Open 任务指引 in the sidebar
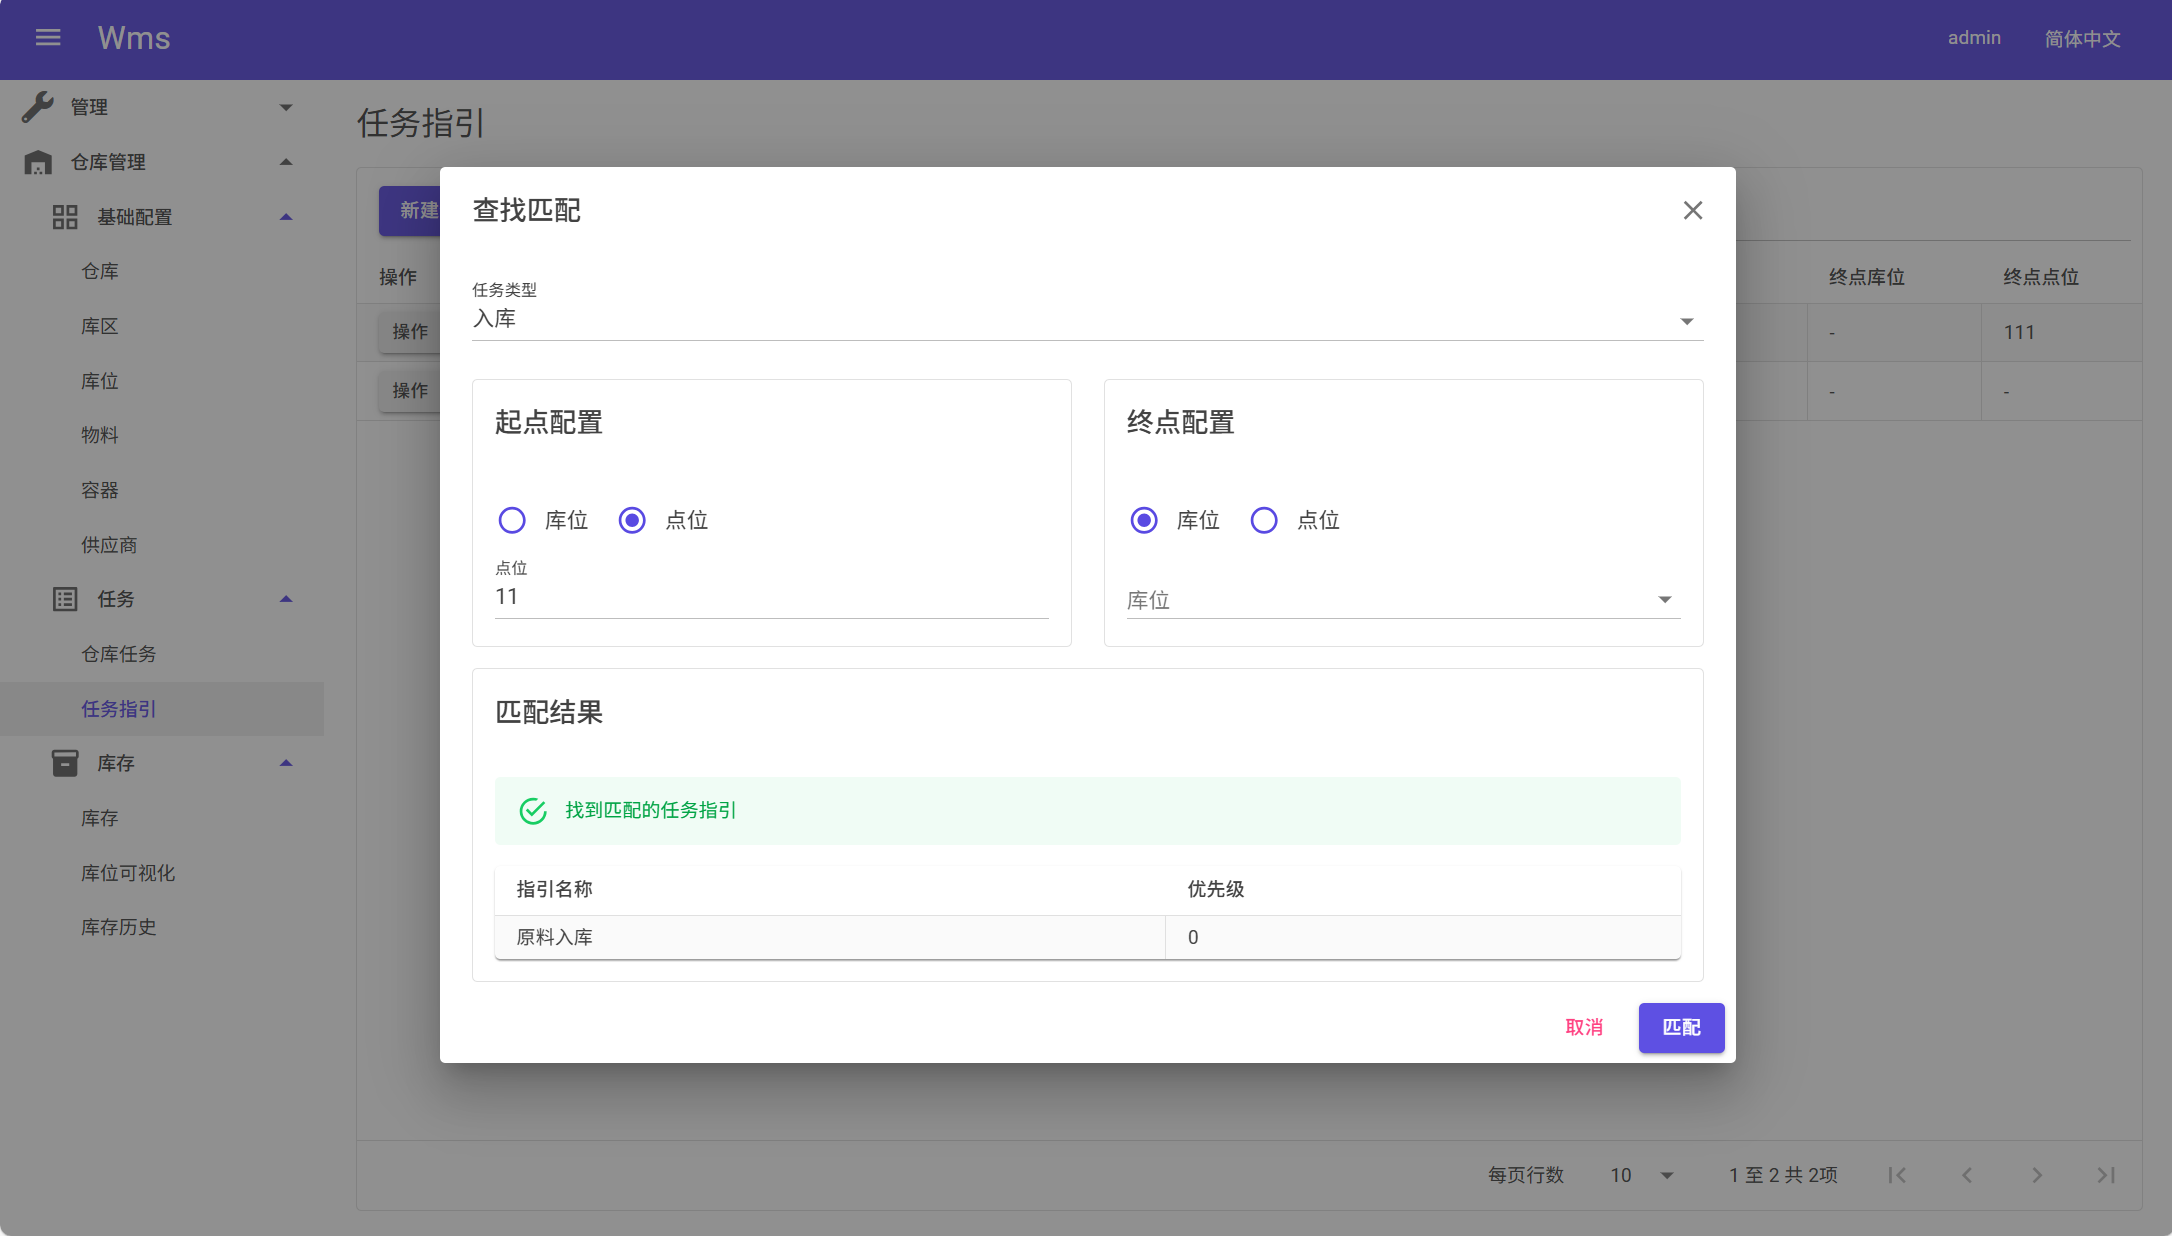The image size is (2172, 1236). pyautogui.click(x=162, y=709)
